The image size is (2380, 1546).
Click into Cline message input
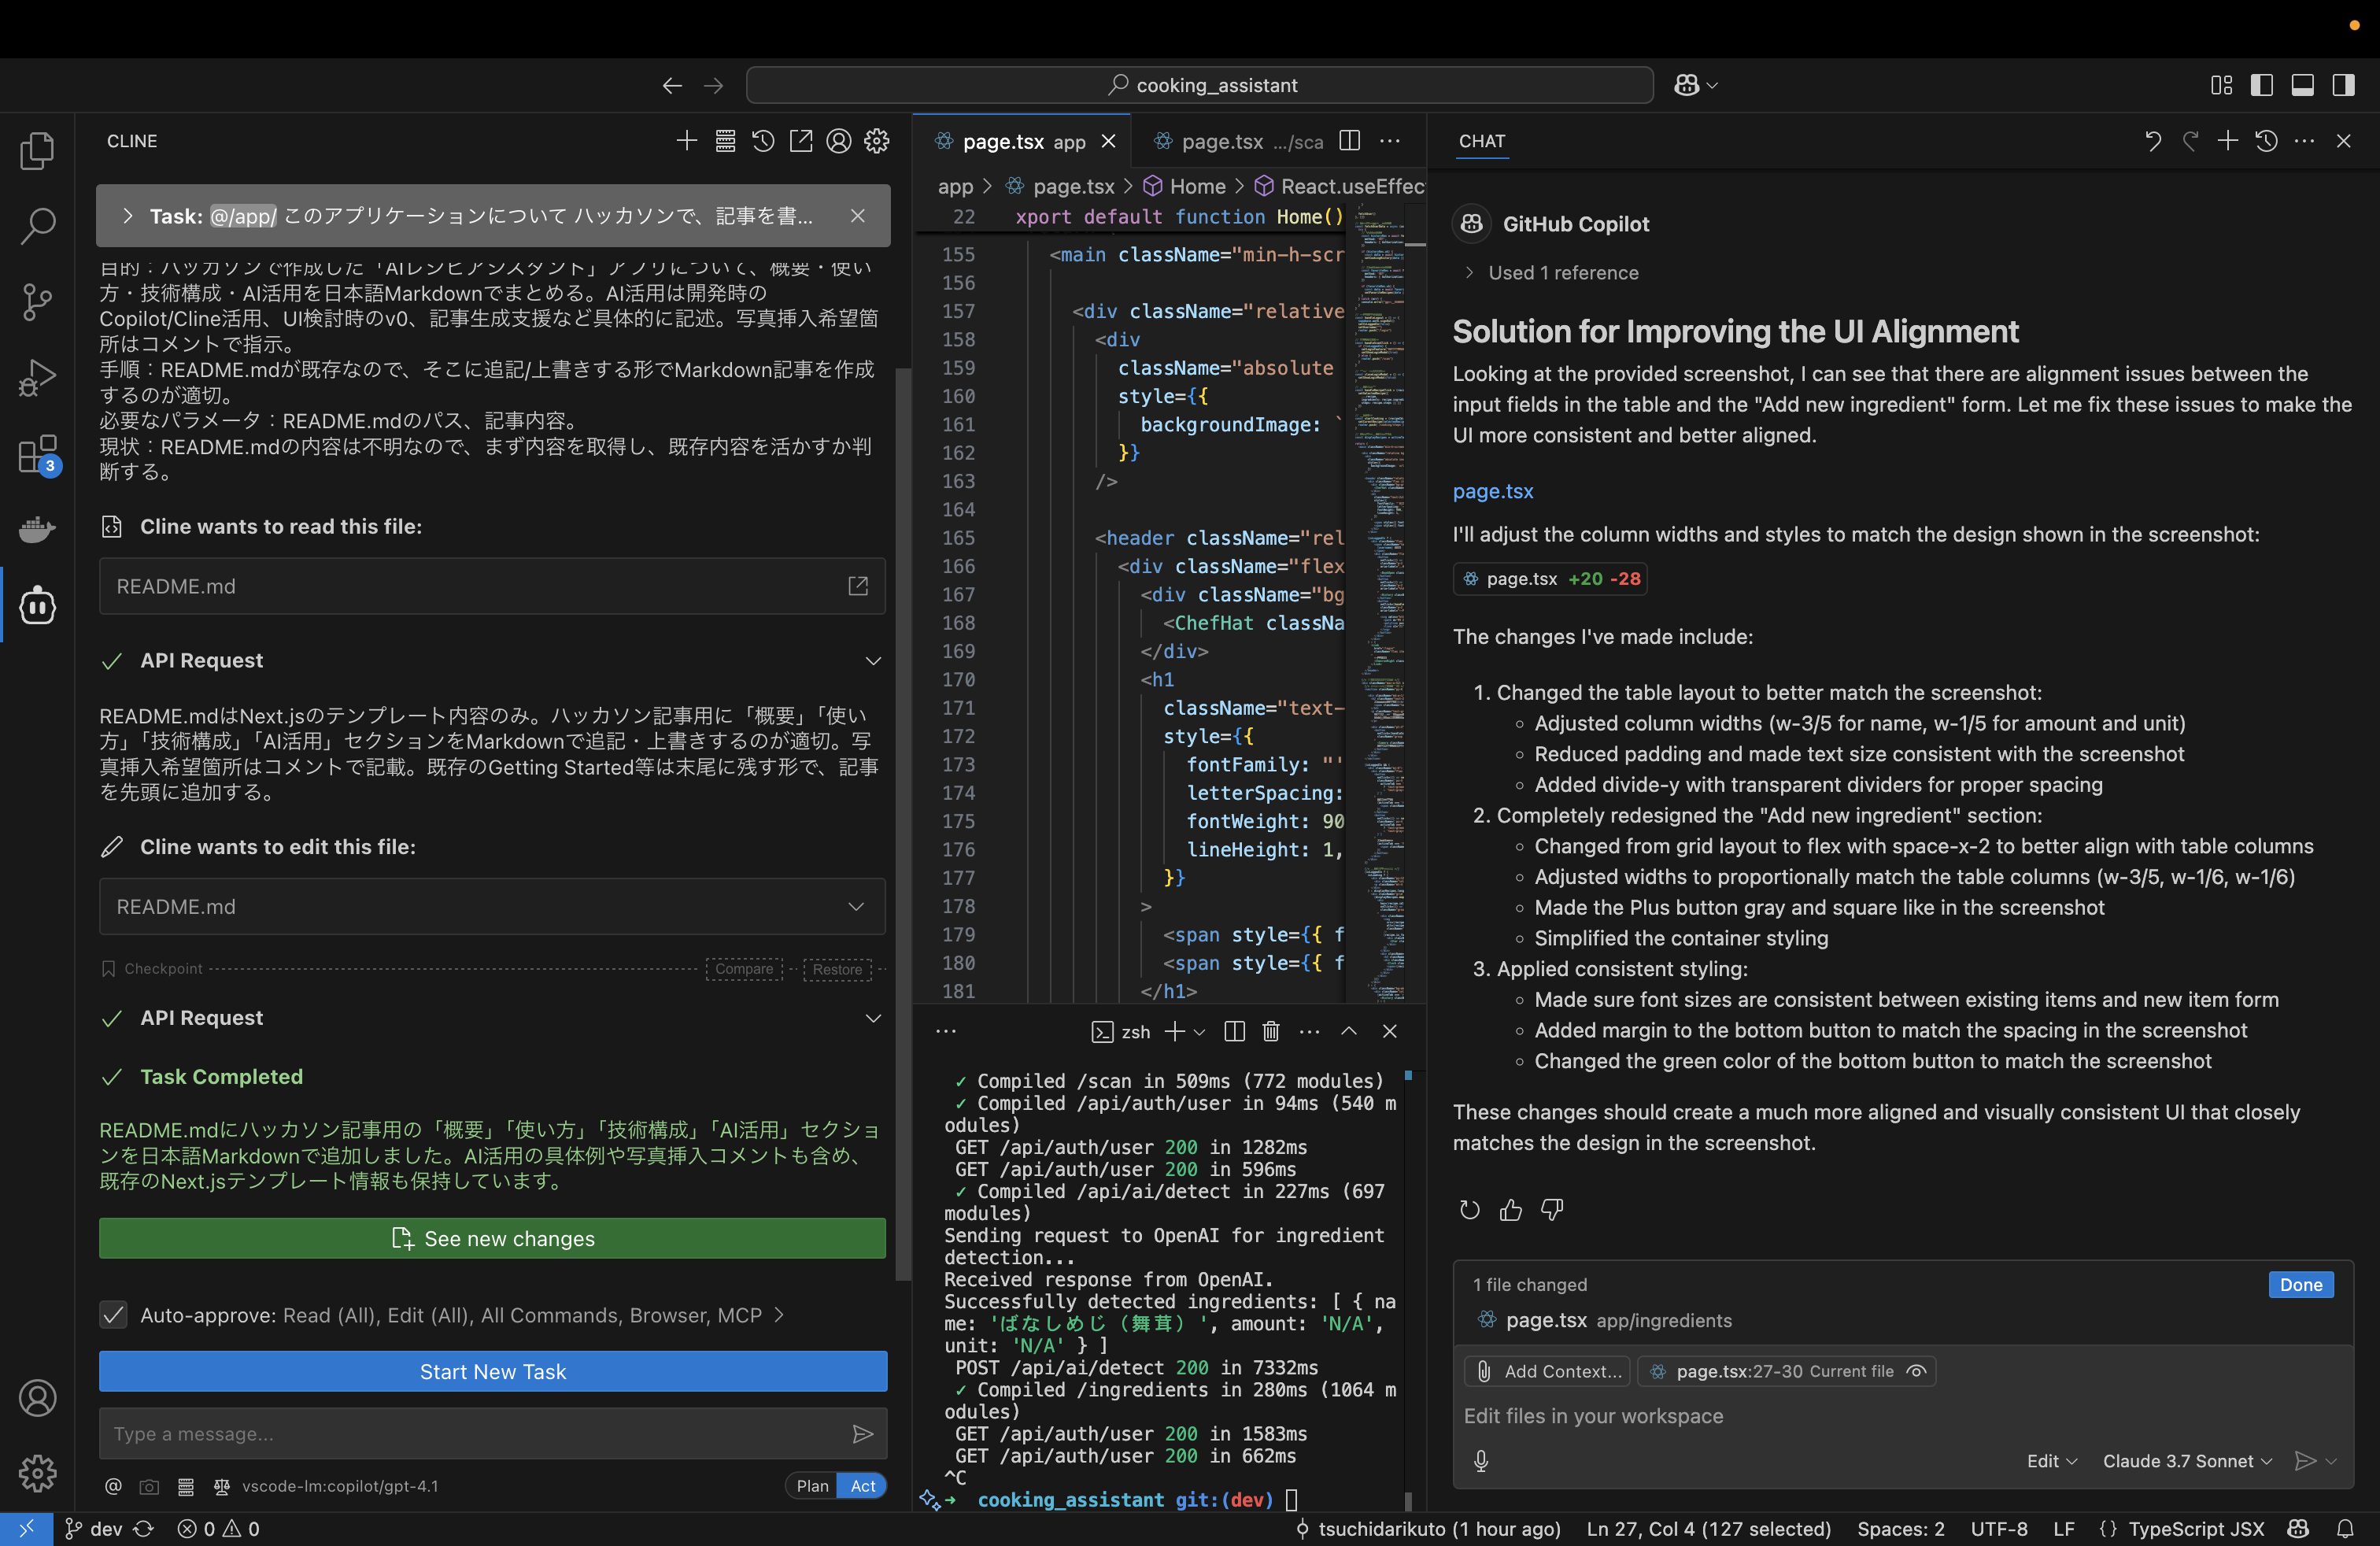(x=475, y=1433)
